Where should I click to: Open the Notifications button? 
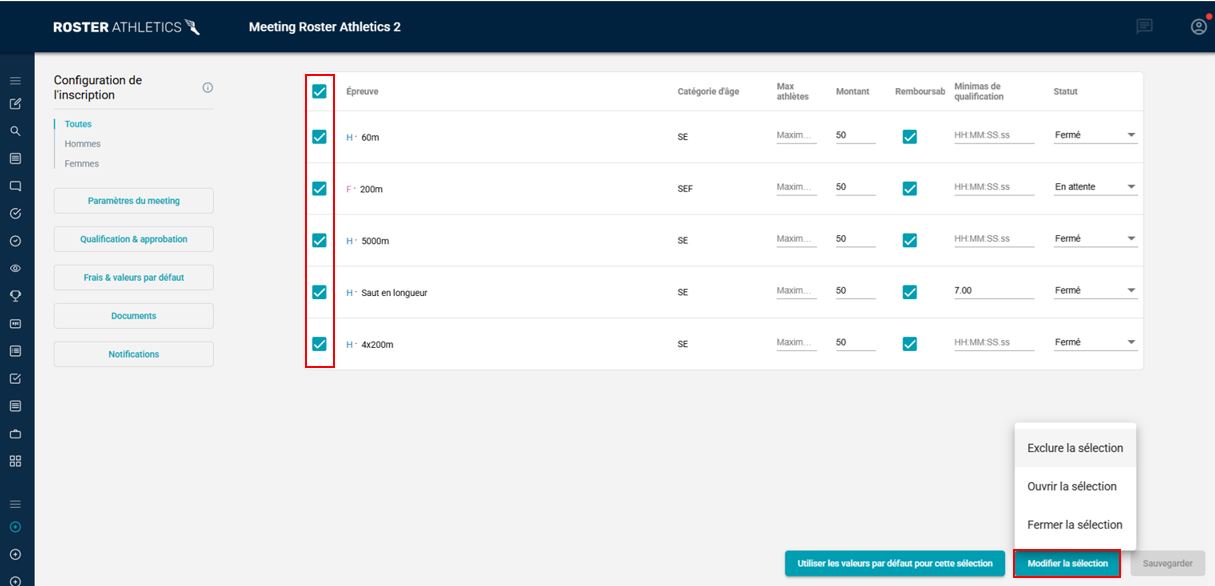[134, 354]
